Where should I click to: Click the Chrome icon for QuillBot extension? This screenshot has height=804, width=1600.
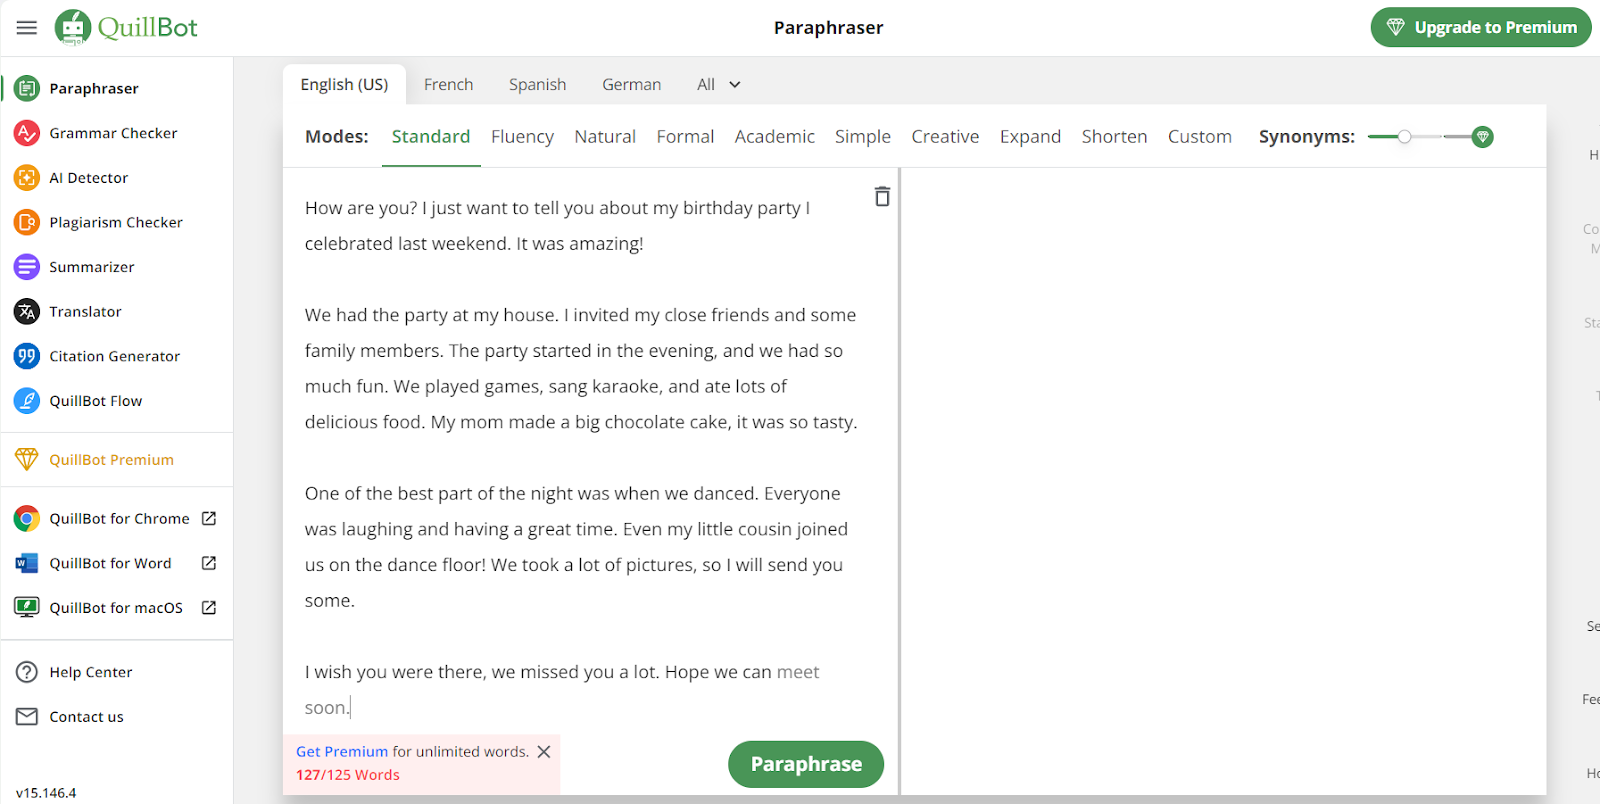[27, 519]
